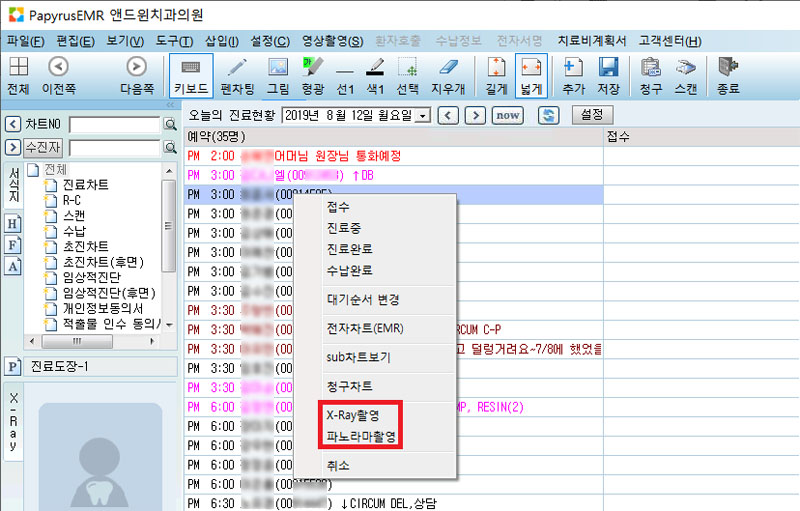This screenshot has width=800, height=511.
Task: Click the 청구 billing icon
Action: (651, 75)
